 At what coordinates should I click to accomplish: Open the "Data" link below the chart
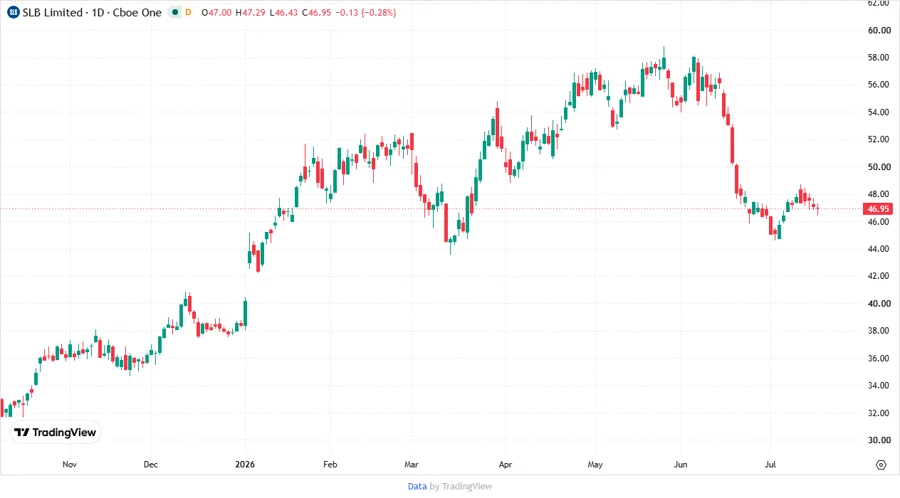point(417,486)
